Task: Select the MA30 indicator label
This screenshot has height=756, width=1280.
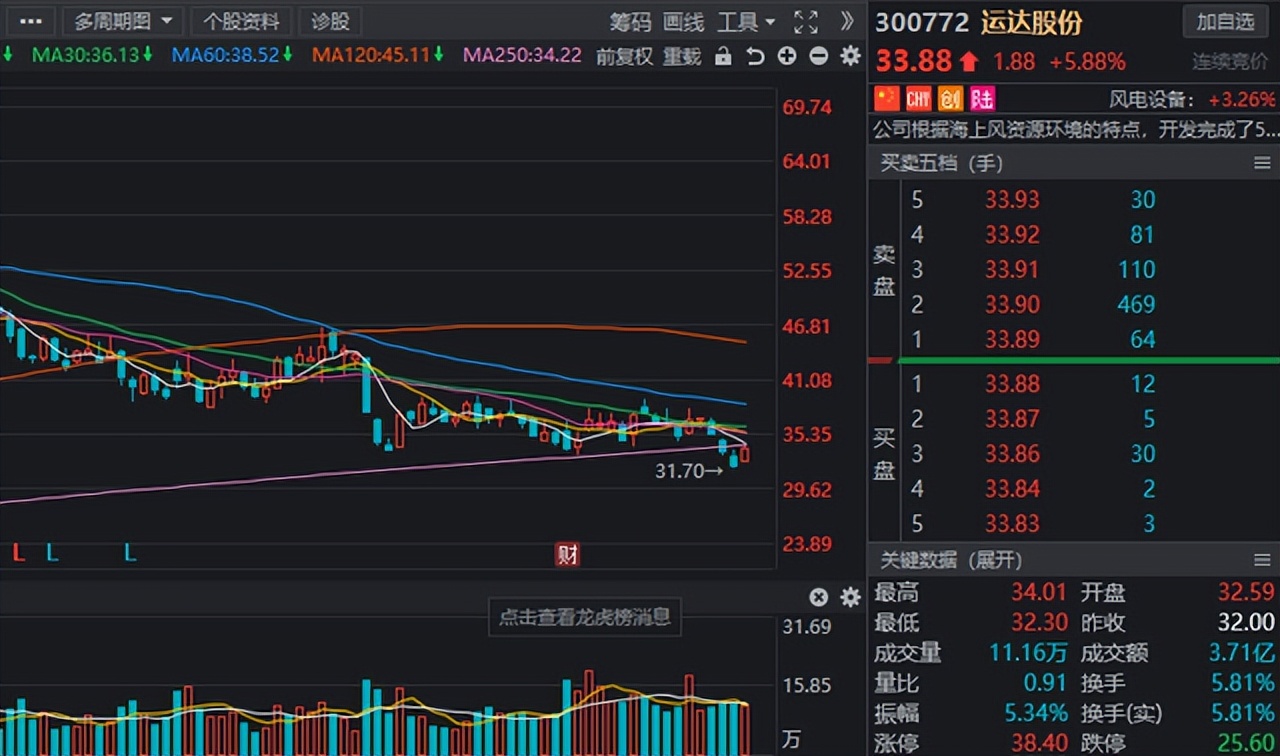Action: [x=92, y=55]
